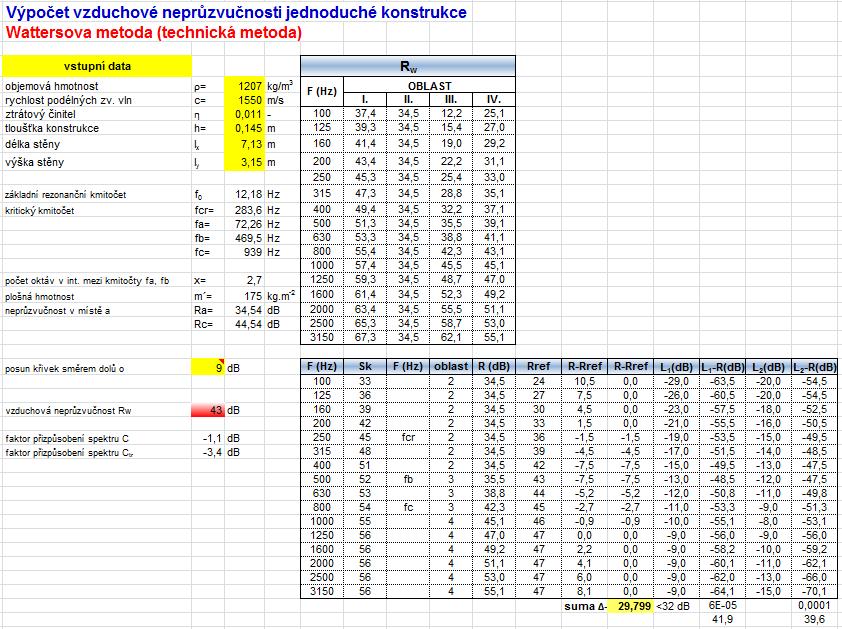Click the Sk value 33 at 100 Hz
The width and height of the screenshot is (842, 629).
point(365,381)
